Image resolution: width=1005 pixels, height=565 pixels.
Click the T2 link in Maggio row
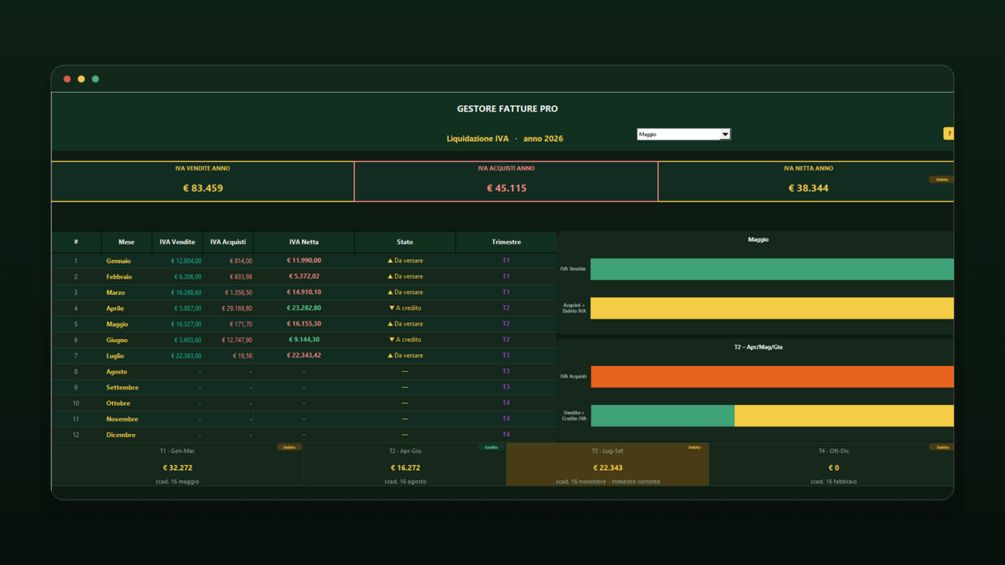506,324
